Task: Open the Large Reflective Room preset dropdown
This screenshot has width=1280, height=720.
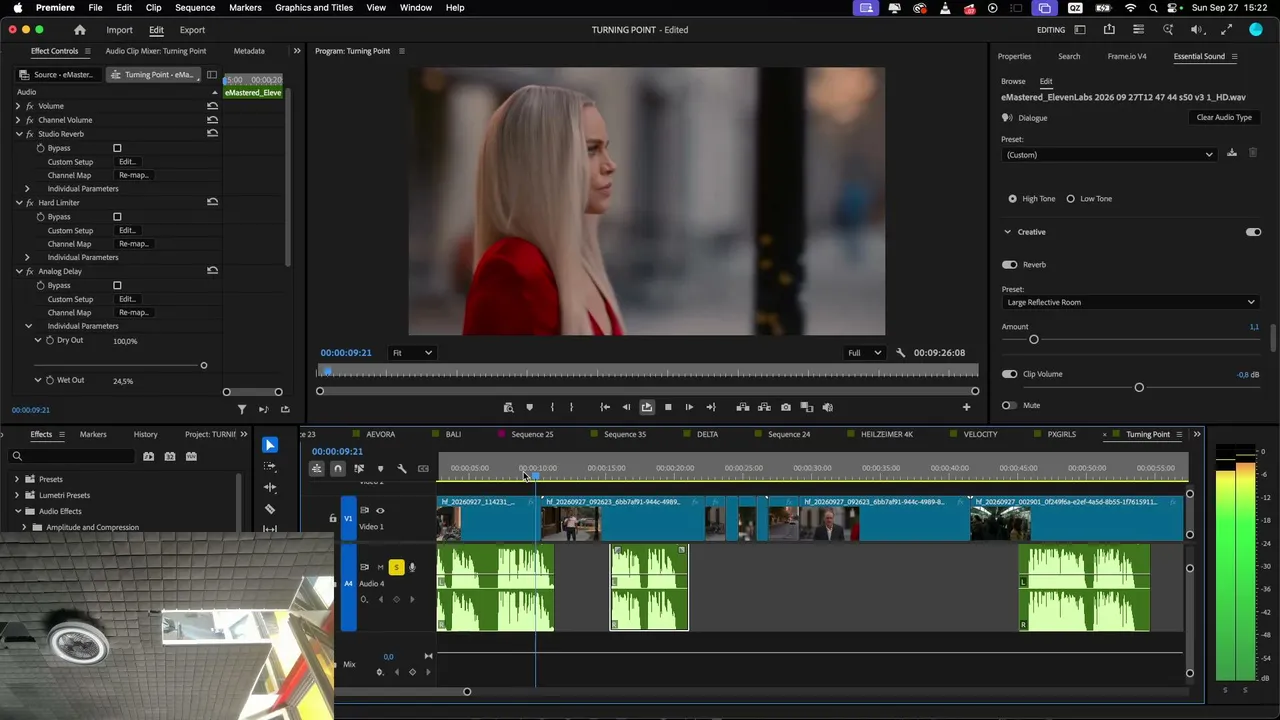Action: 1130,302
